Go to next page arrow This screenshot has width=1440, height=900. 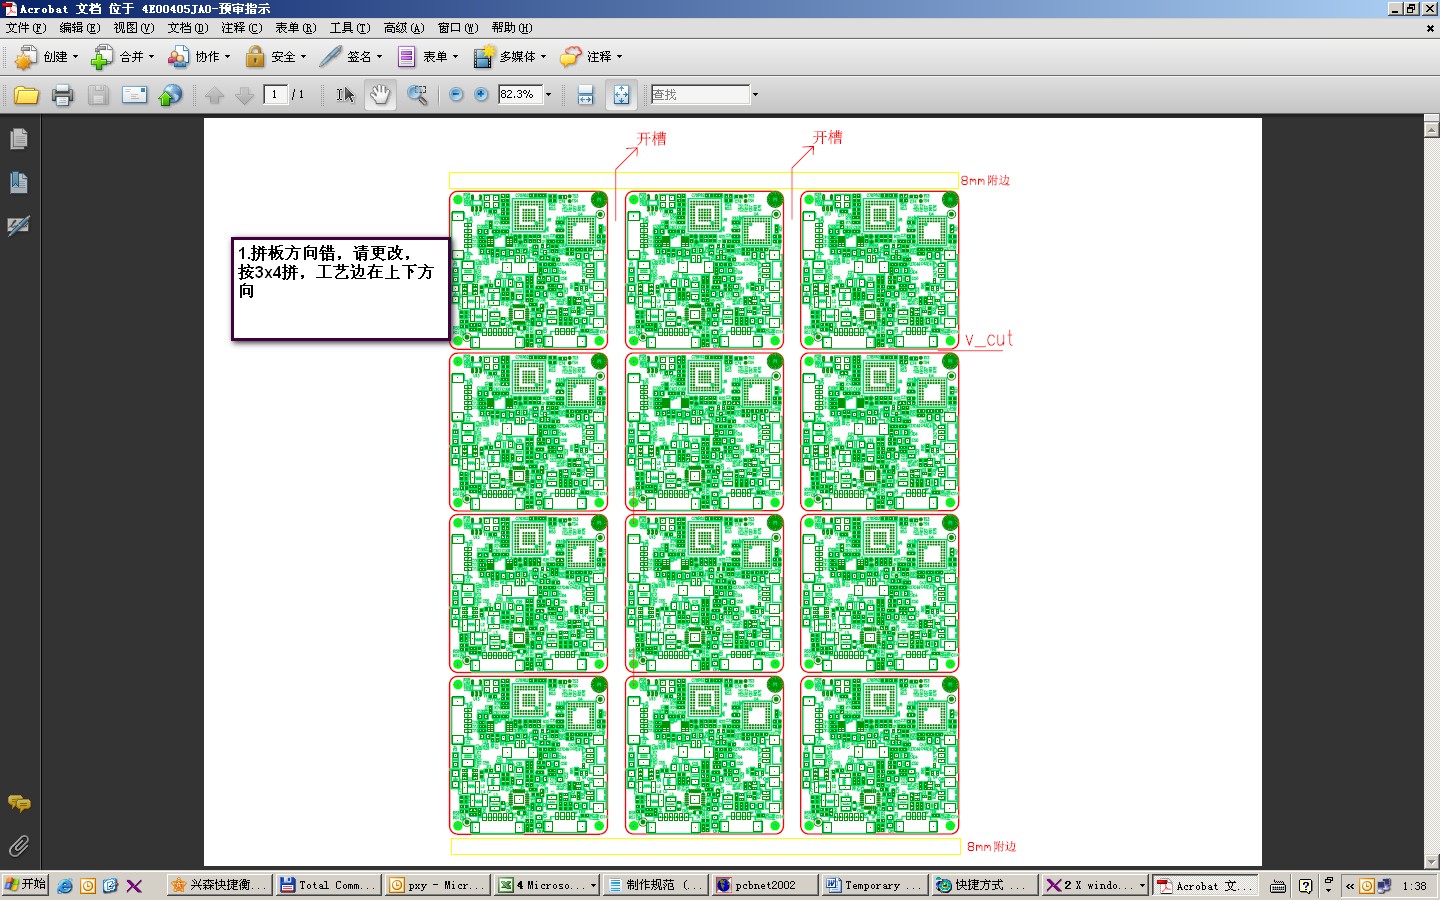244,95
